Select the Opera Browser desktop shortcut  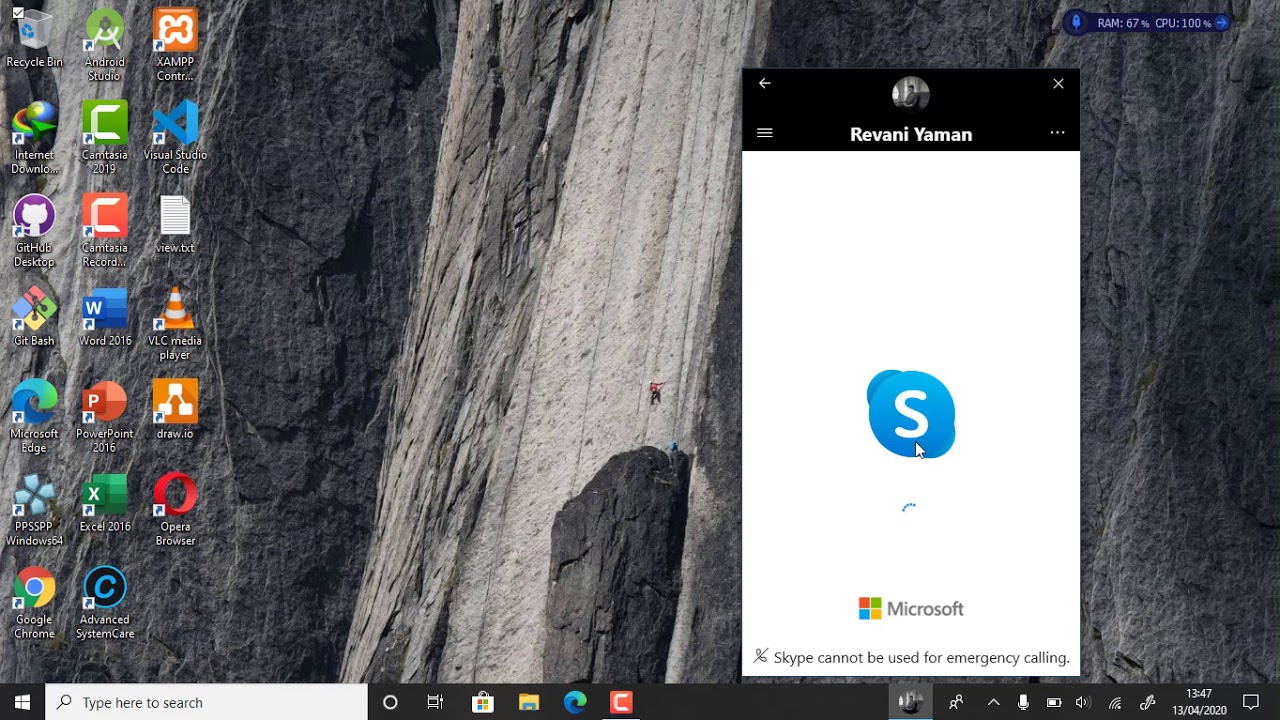coord(175,511)
